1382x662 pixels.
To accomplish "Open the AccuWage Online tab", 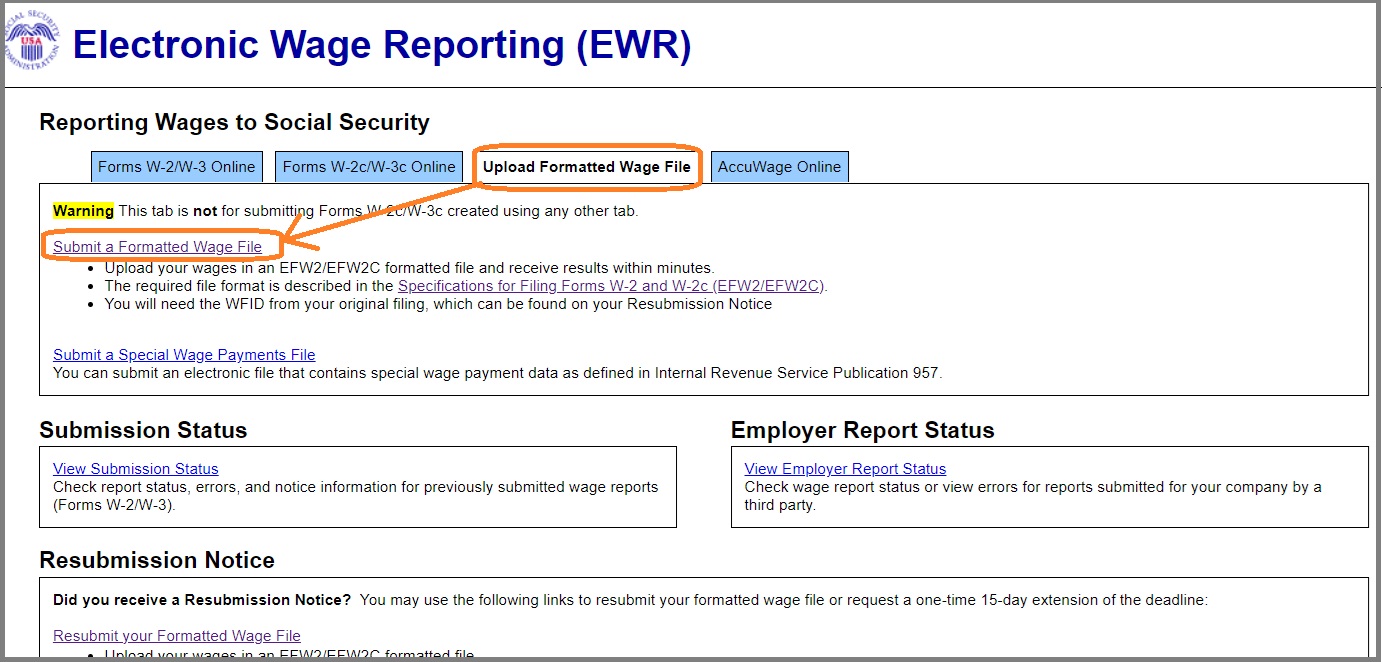I will (779, 167).
